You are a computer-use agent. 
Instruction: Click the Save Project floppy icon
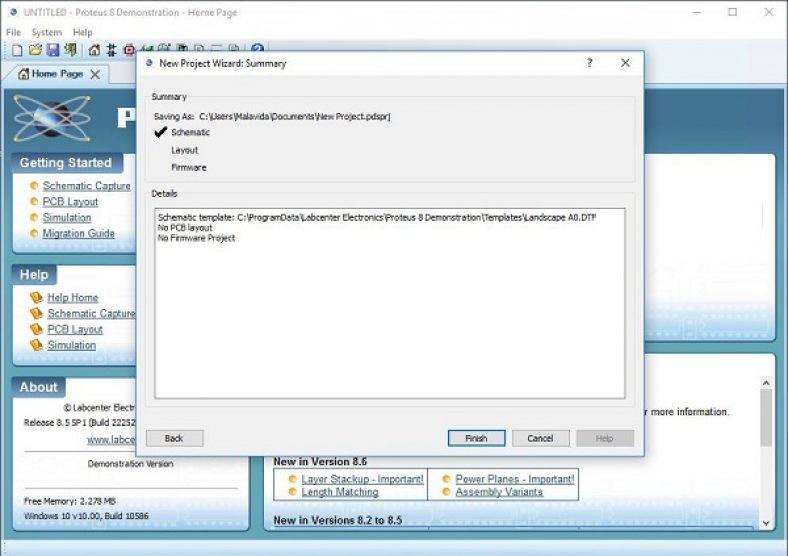pos(53,50)
